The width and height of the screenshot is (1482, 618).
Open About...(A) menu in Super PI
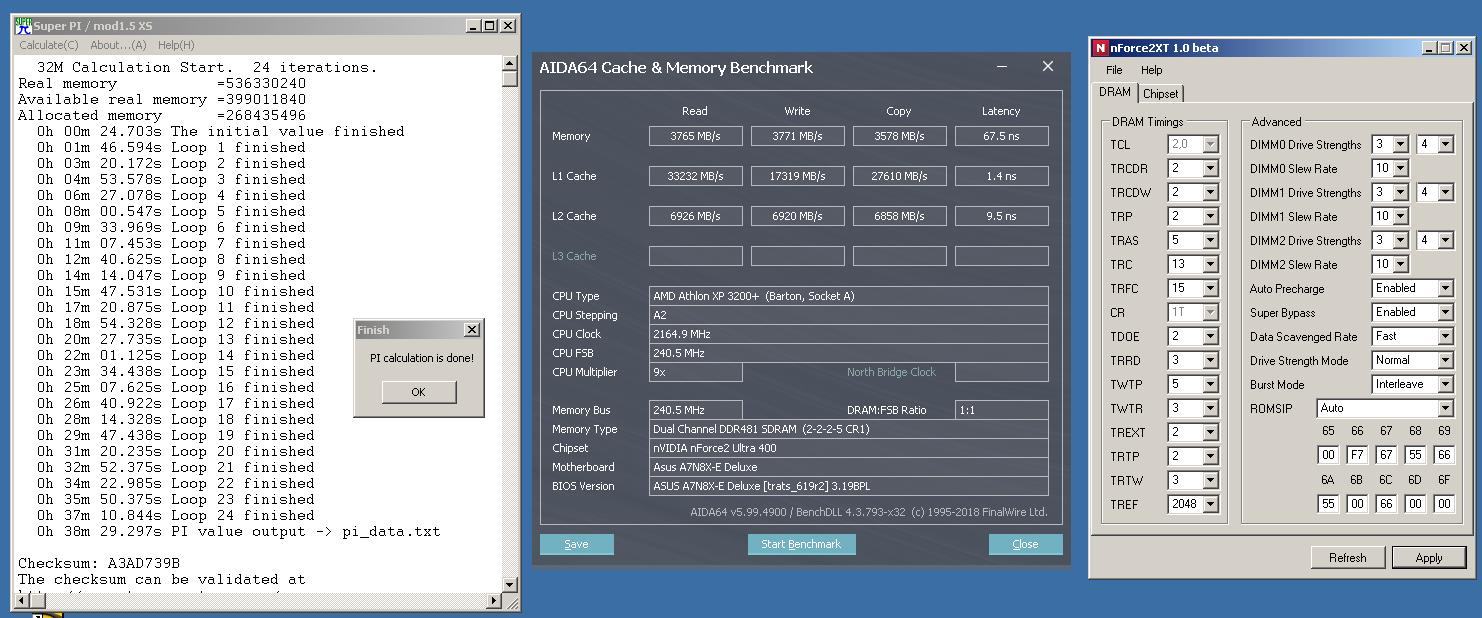pyautogui.click(x=118, y=45)
